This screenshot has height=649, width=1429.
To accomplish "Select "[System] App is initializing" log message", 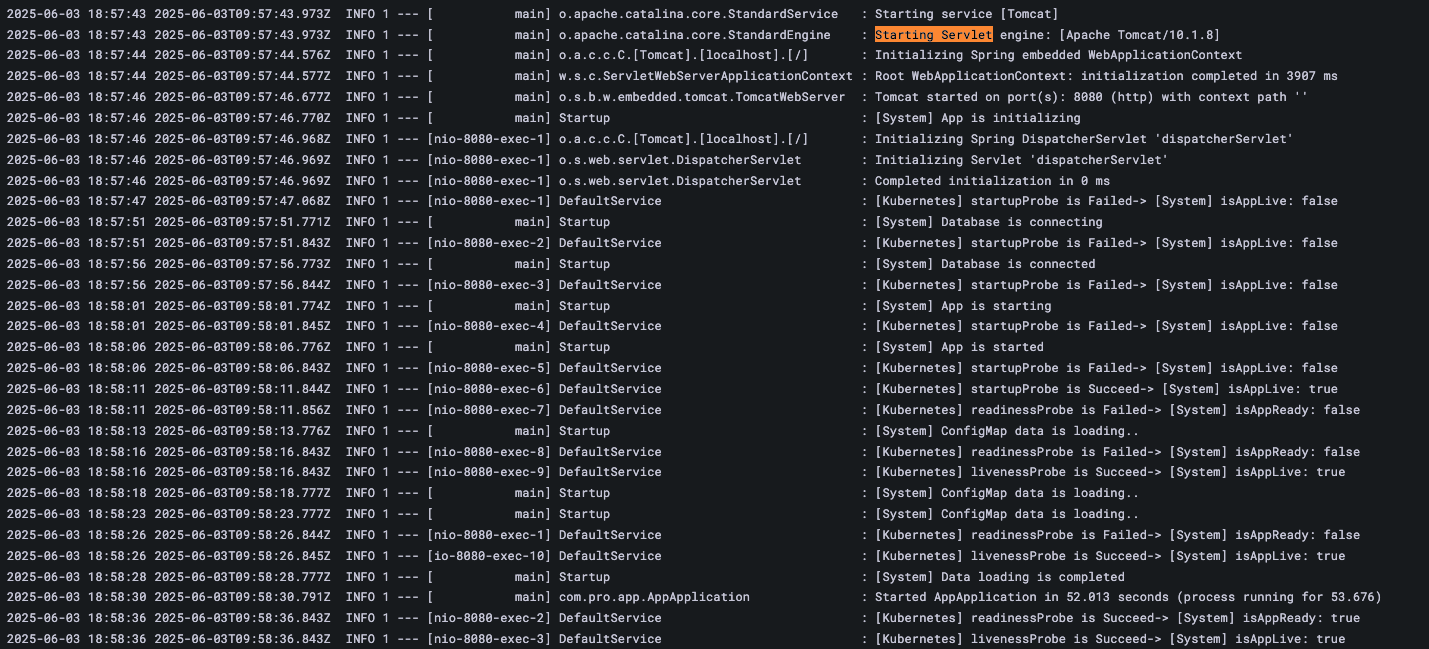I will pyautogui.click(x=977, y=118).
